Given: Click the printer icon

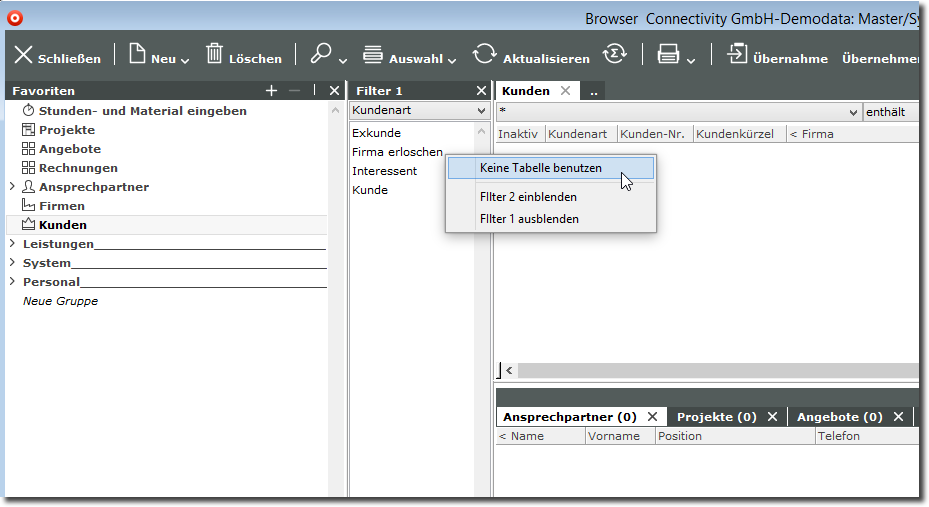Looking at the screenshot, I should coord(668,56).
